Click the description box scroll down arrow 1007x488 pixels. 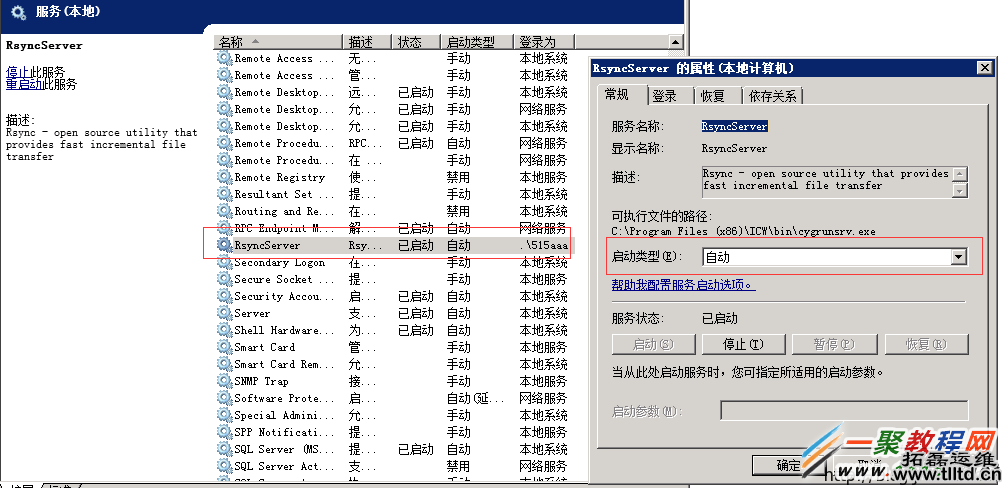point(960,190)
